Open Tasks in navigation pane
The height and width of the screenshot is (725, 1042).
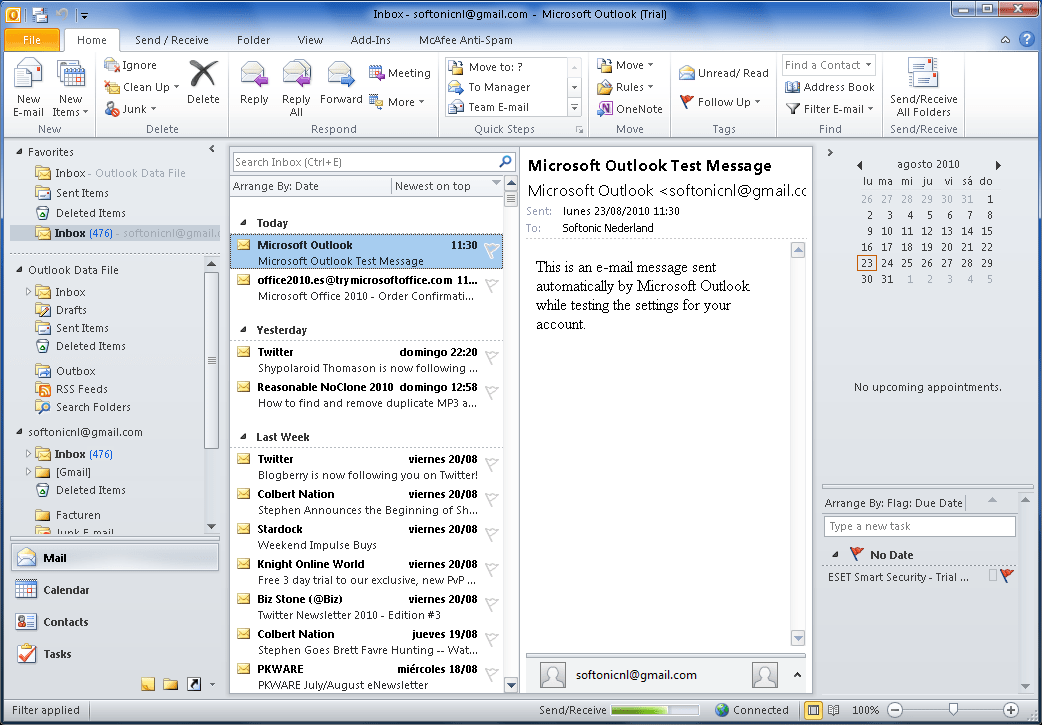coord(114,654)
